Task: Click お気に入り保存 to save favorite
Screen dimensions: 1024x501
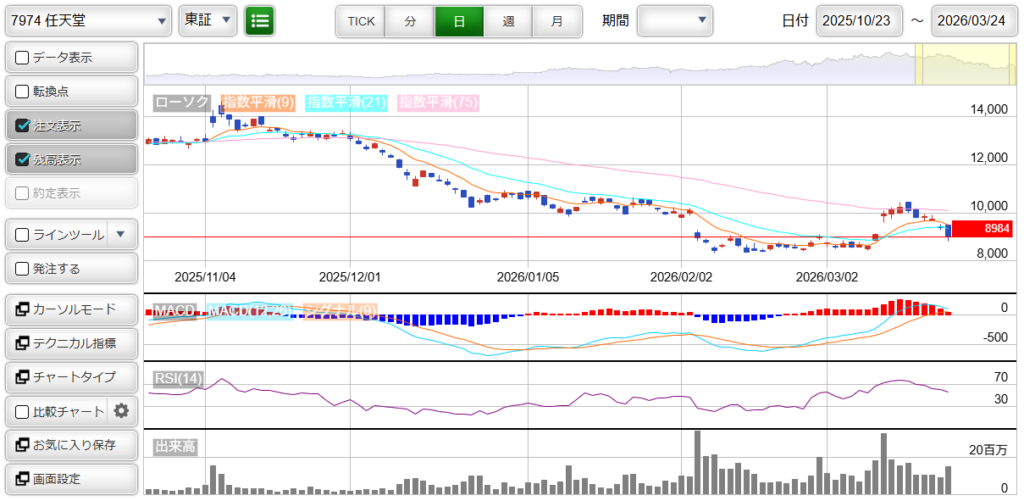Action: (x=70, y=445)
